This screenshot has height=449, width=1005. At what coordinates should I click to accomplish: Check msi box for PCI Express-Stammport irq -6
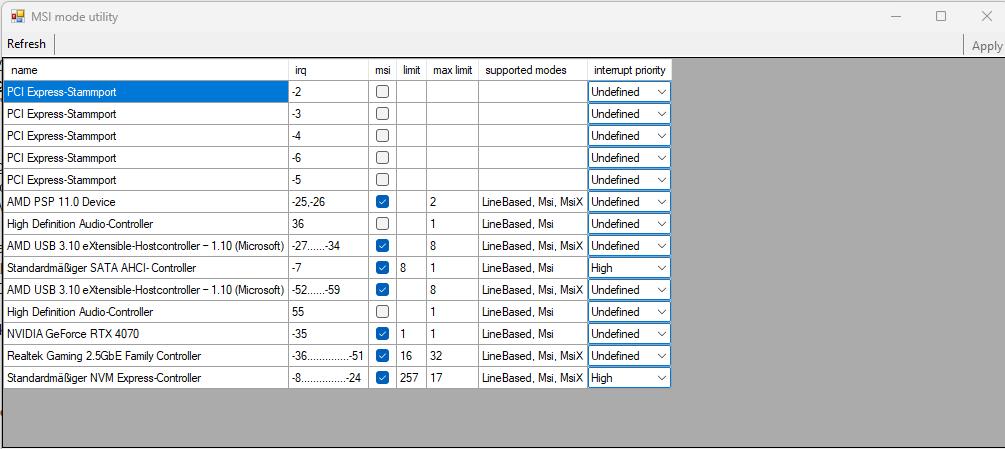click(382, 158)
